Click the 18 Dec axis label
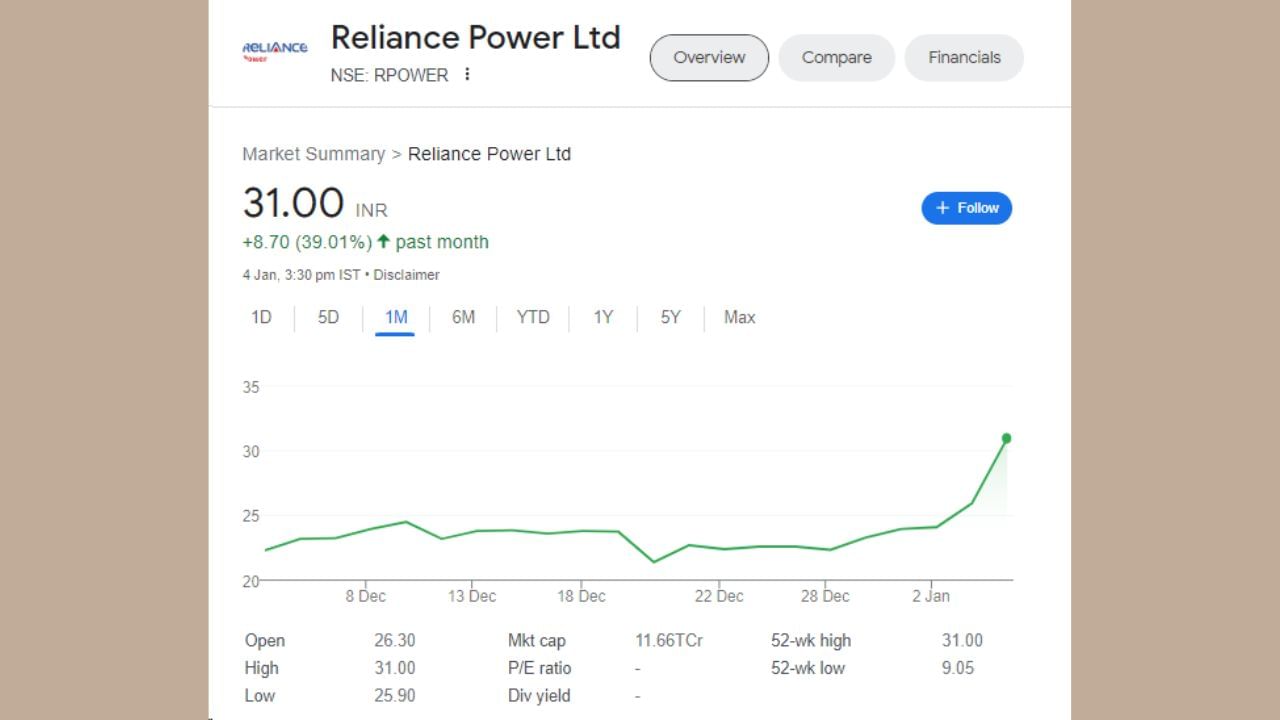 581,596
